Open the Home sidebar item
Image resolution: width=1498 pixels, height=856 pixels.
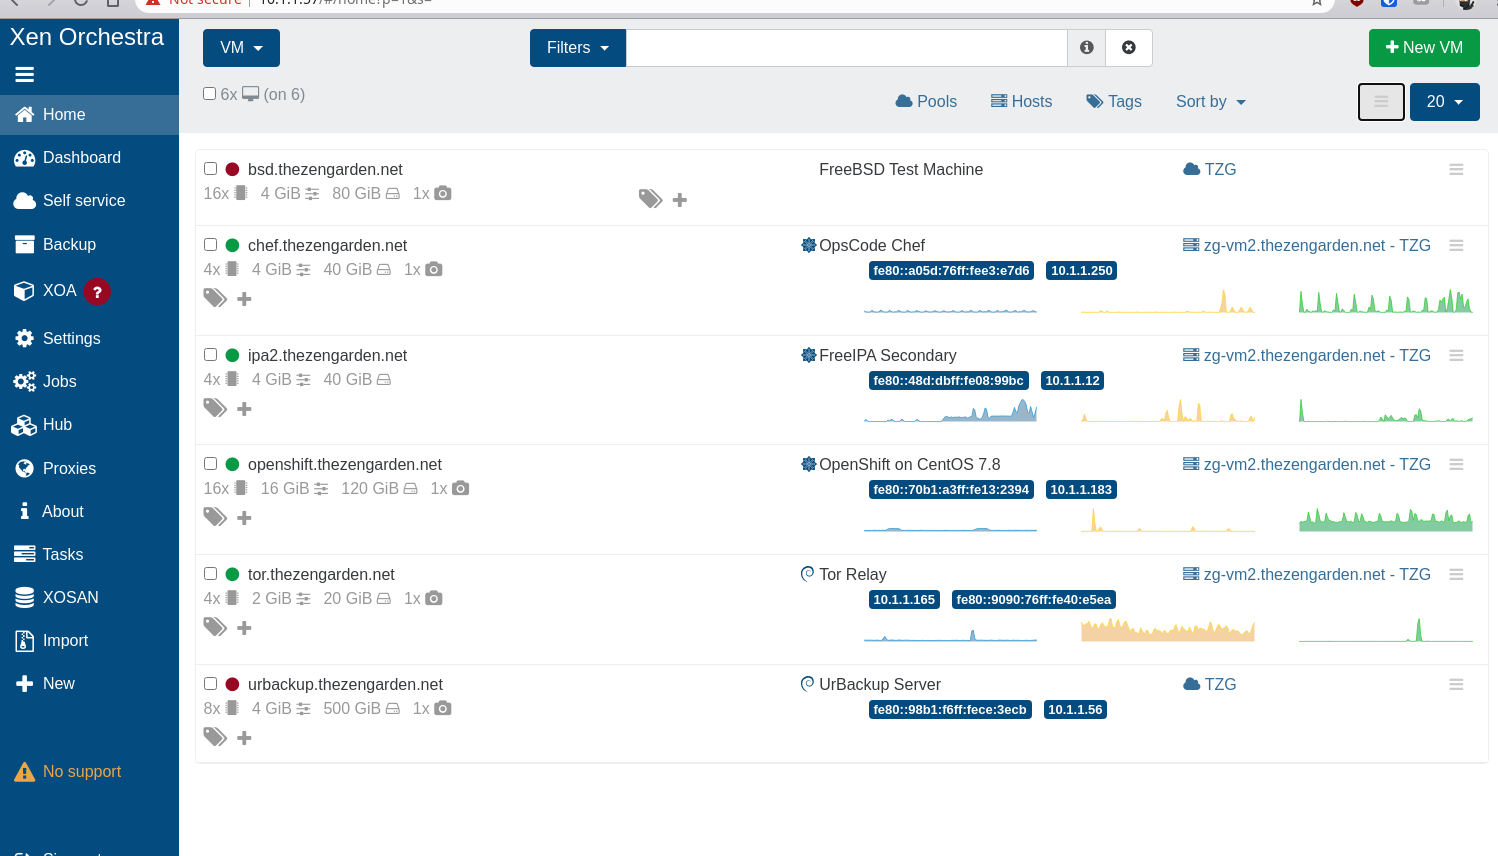tap(89, 115)
